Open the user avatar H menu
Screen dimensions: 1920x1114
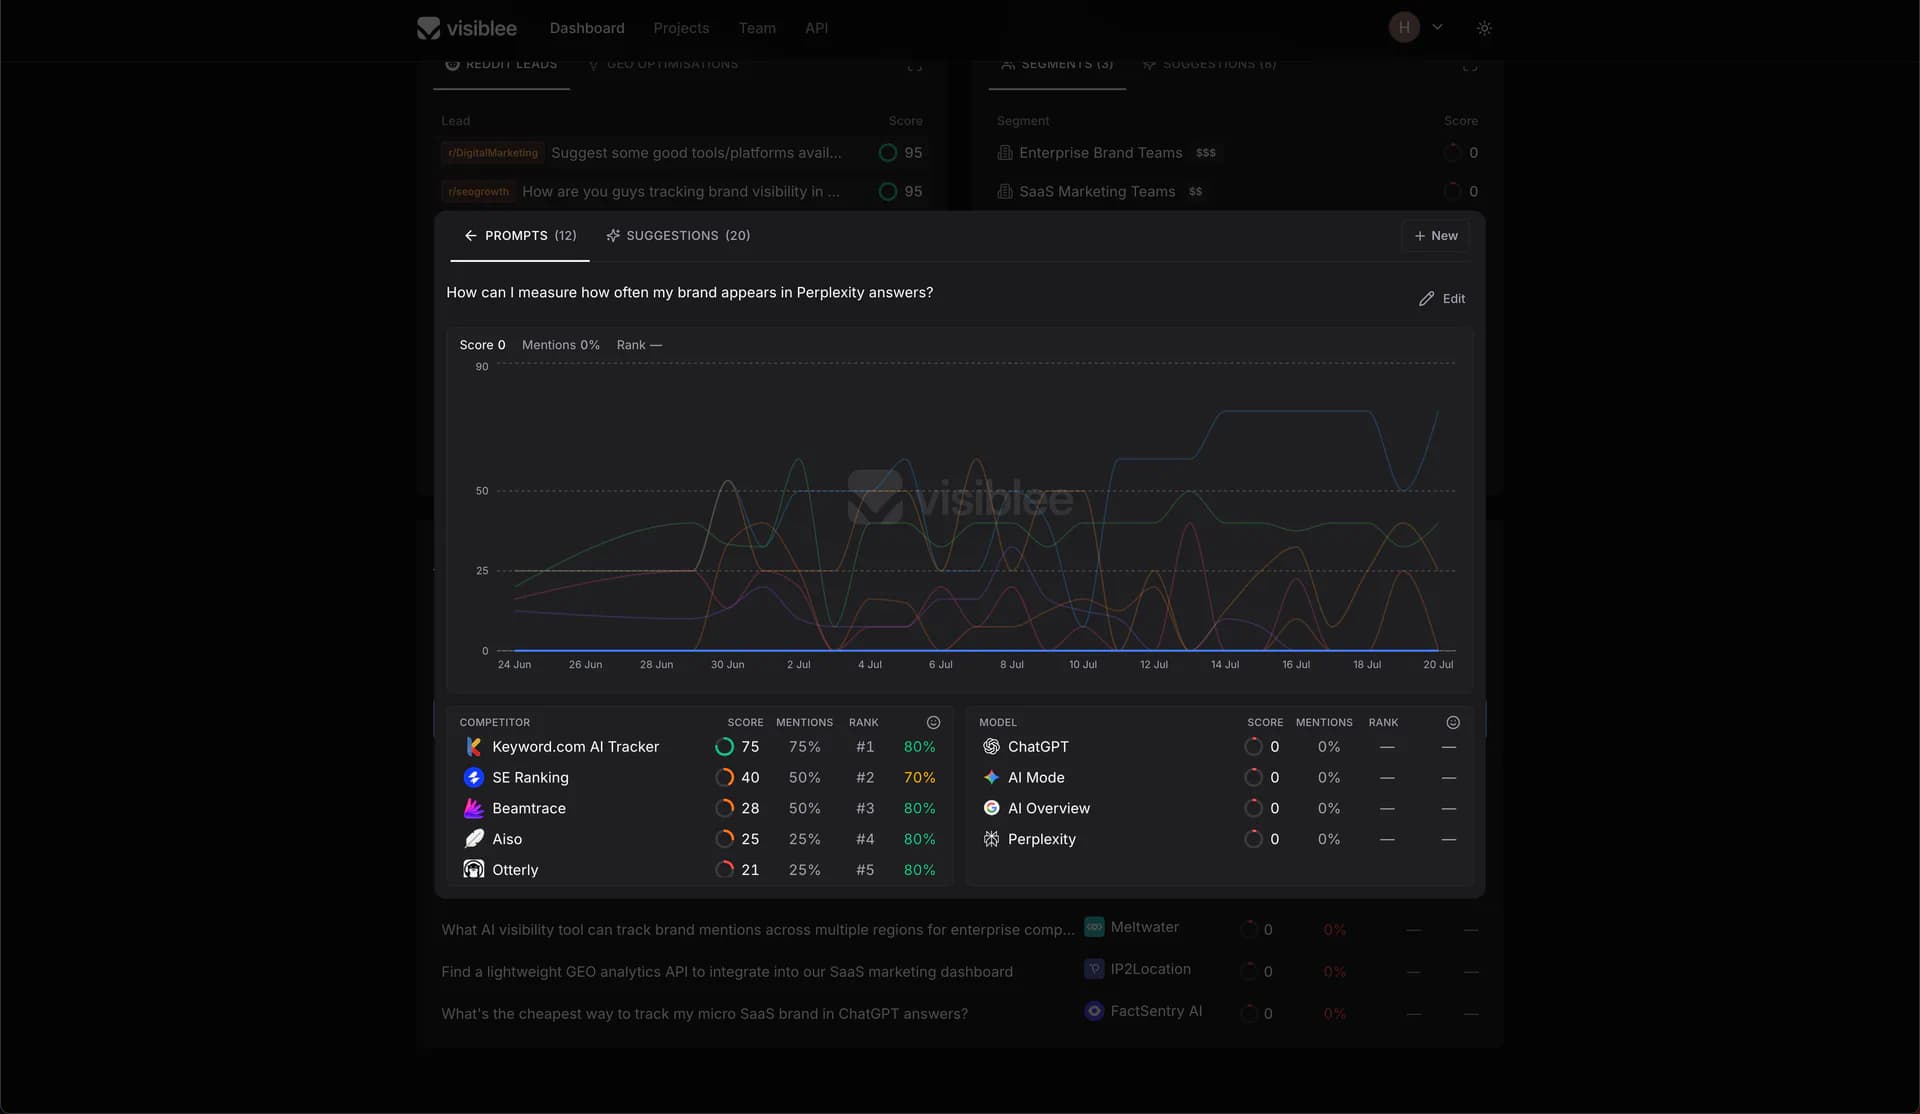coord(1404,27)
